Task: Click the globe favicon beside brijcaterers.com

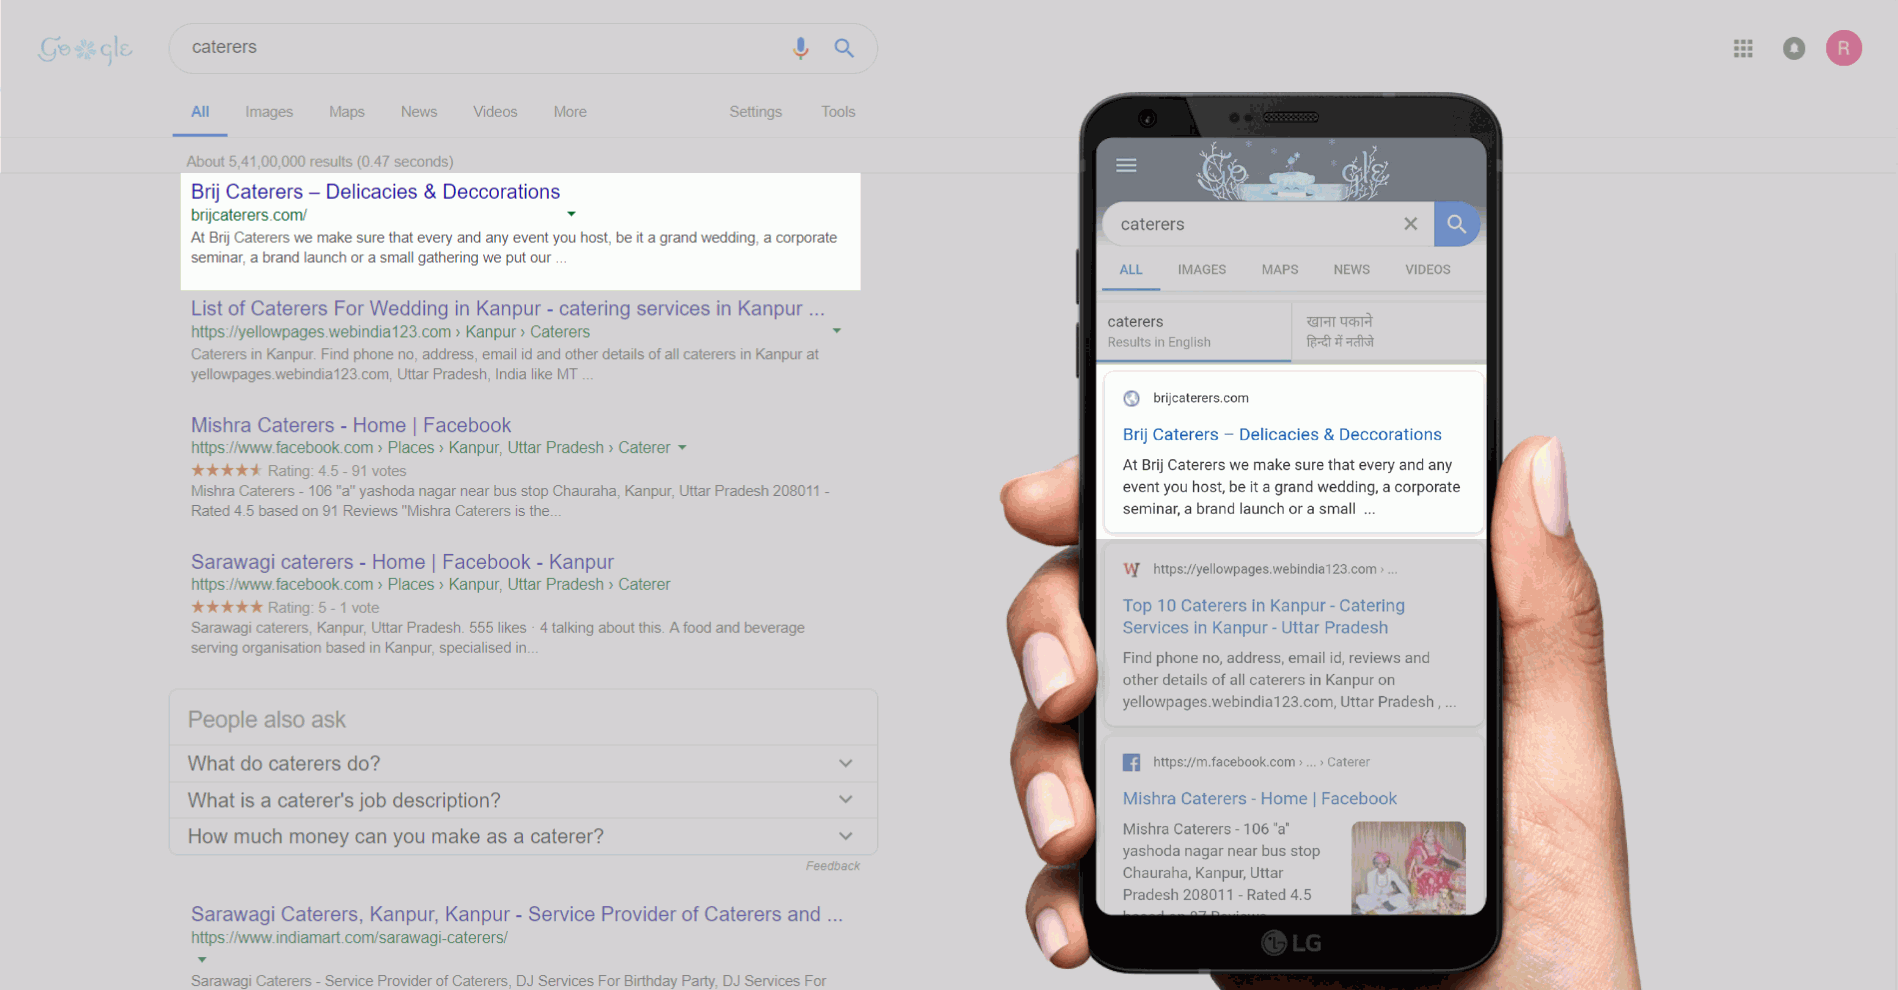Action: click(1131, 398)
